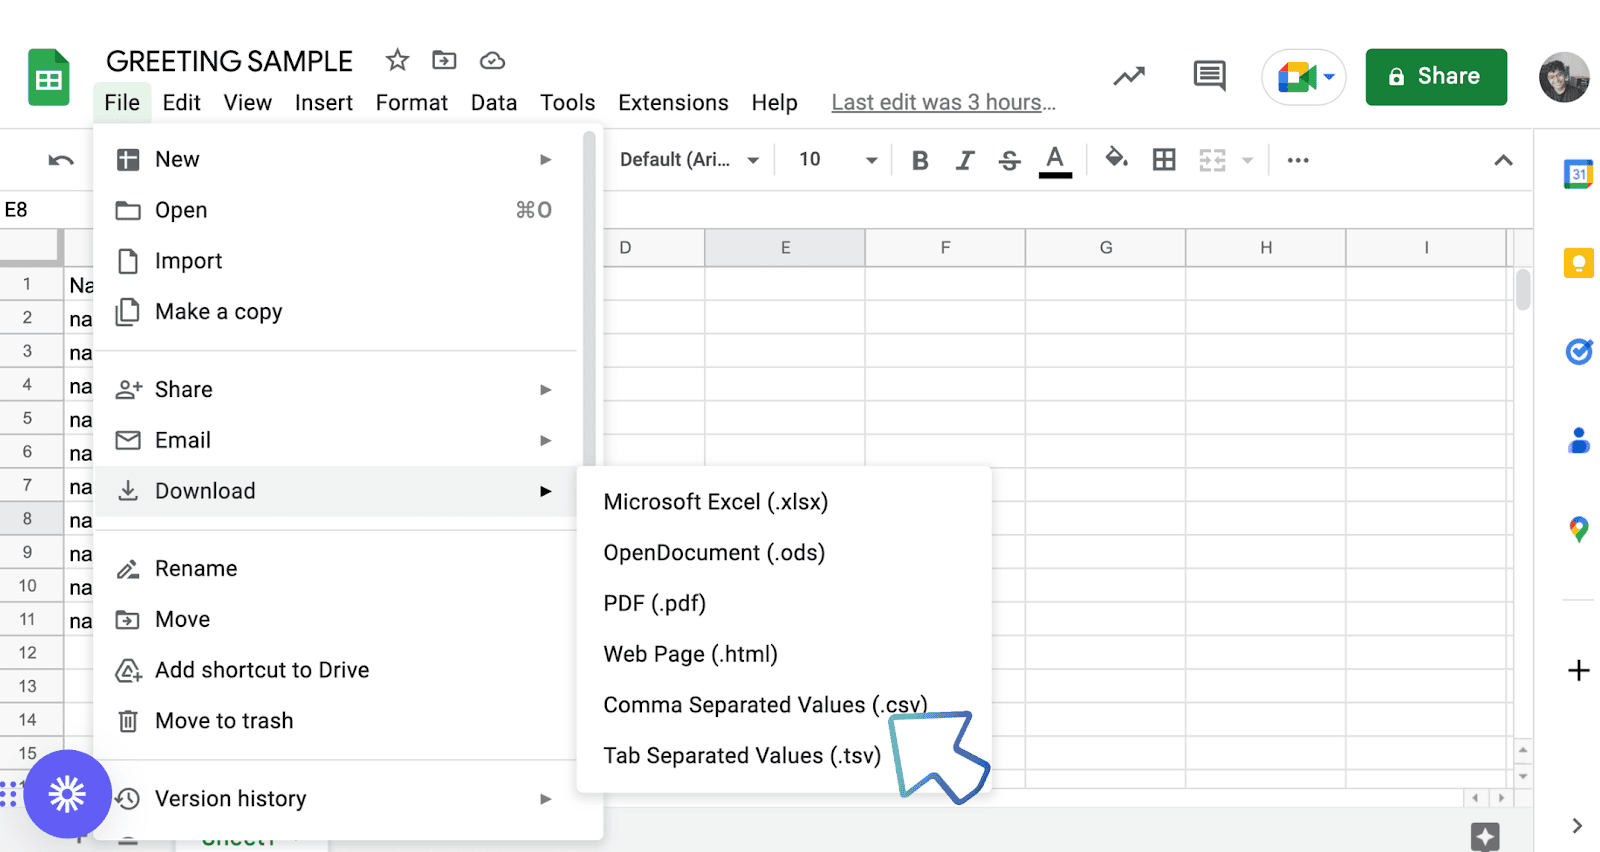
Task: Click the fill color paint bucket
Action: [1116, 159]
